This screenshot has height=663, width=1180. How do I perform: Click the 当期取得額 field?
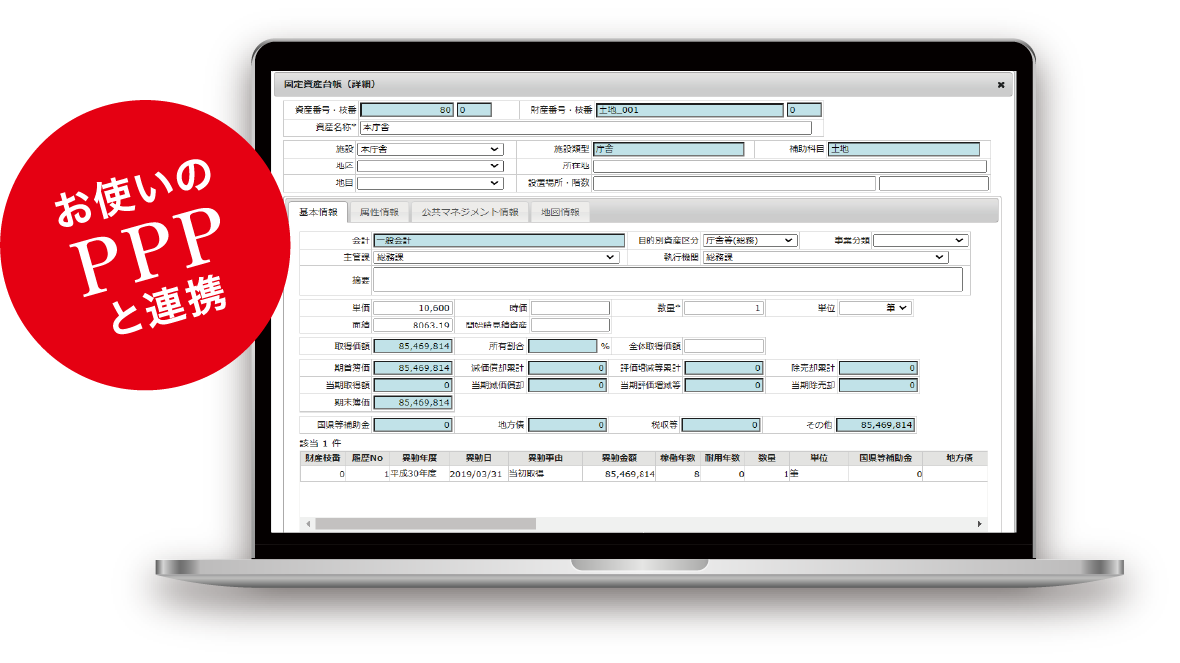pyautogui.click(x=412, y=385)
